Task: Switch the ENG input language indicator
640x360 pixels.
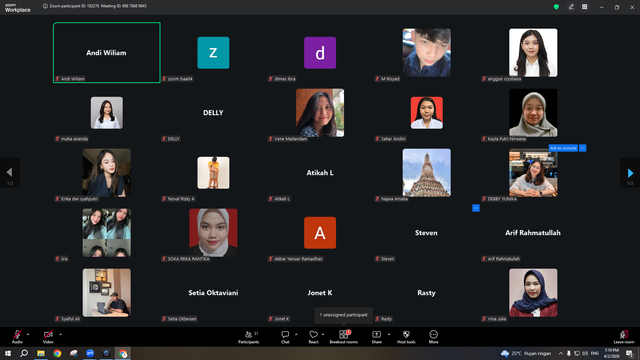Action: [x=595, y=353]
